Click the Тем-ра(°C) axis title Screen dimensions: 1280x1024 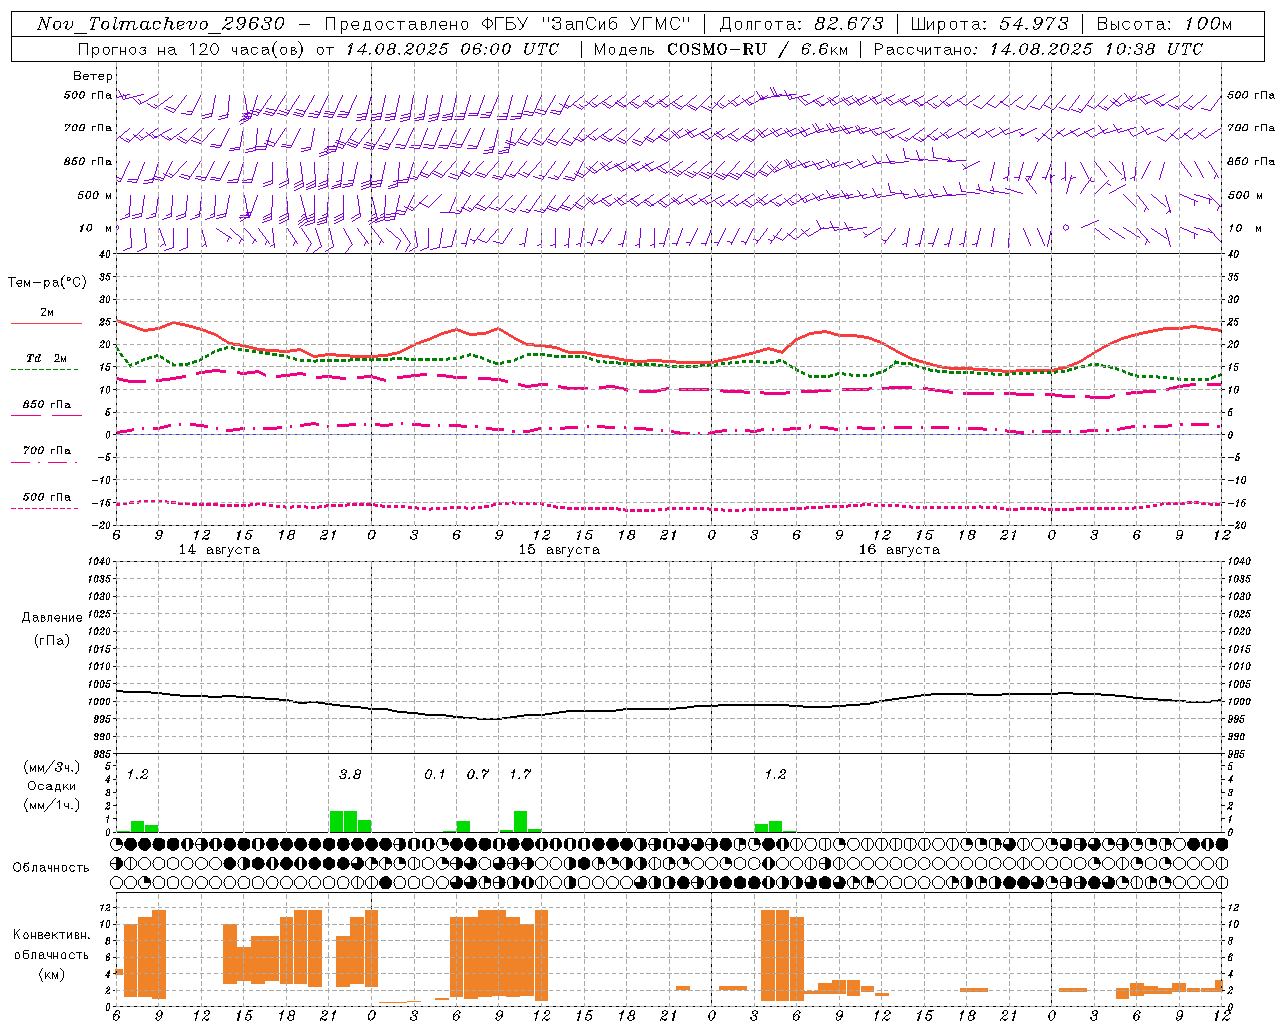point(46,283)
